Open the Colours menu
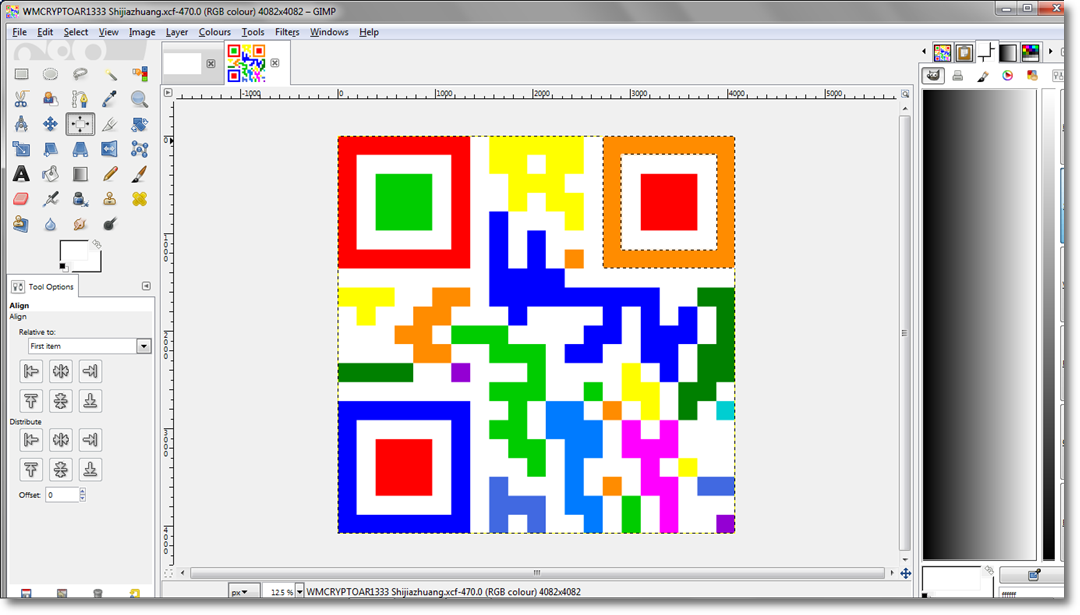Viewport: 1080px width, 615px height. tap(215, 32)
